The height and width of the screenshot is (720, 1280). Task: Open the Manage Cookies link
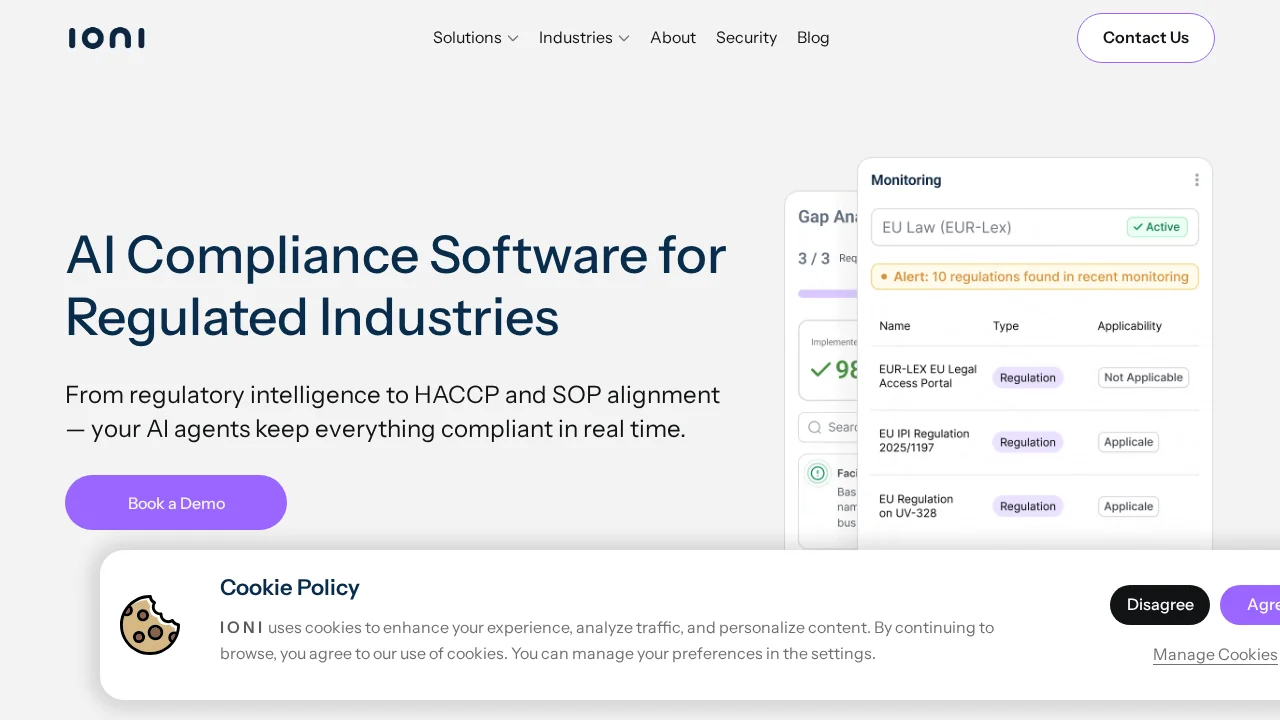pos(1215,654)
